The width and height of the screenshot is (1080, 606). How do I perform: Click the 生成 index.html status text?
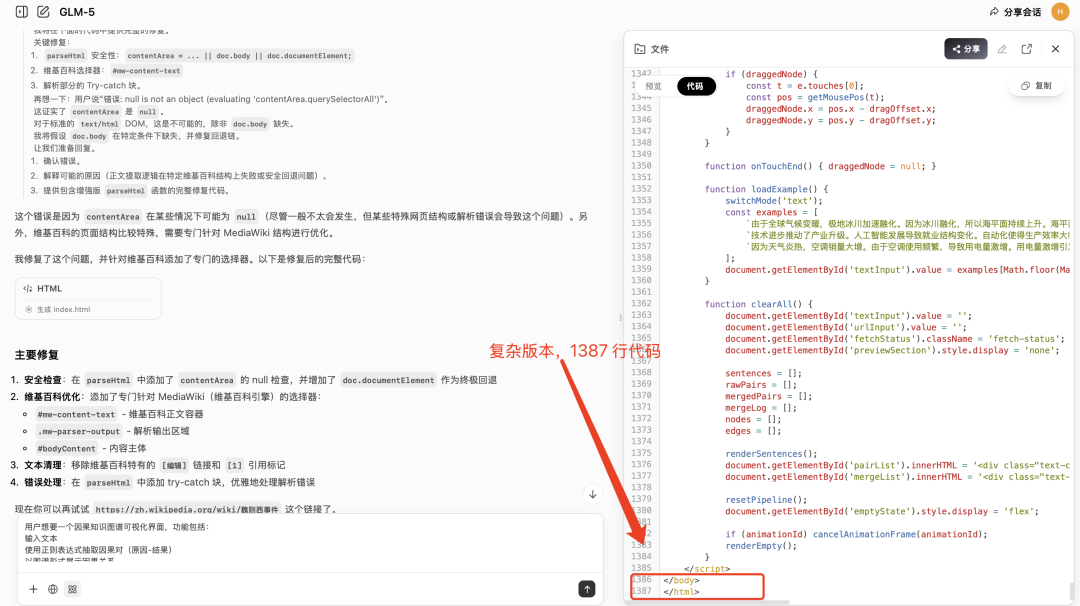63,309
